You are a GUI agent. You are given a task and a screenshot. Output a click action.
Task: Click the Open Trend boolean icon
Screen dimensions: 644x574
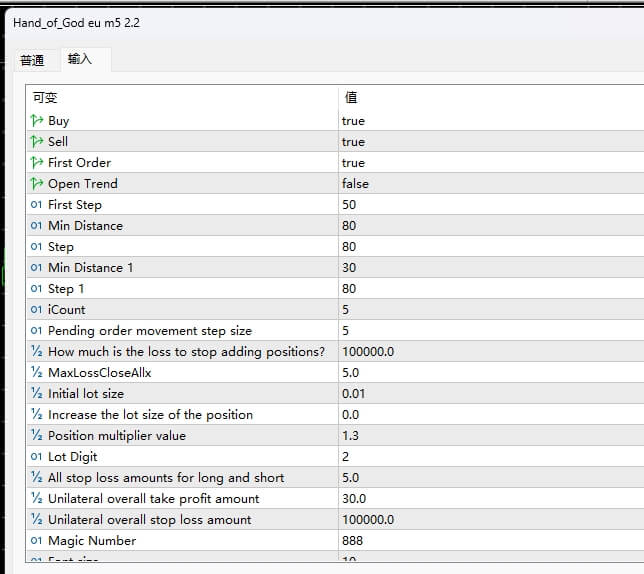[37, 184]
